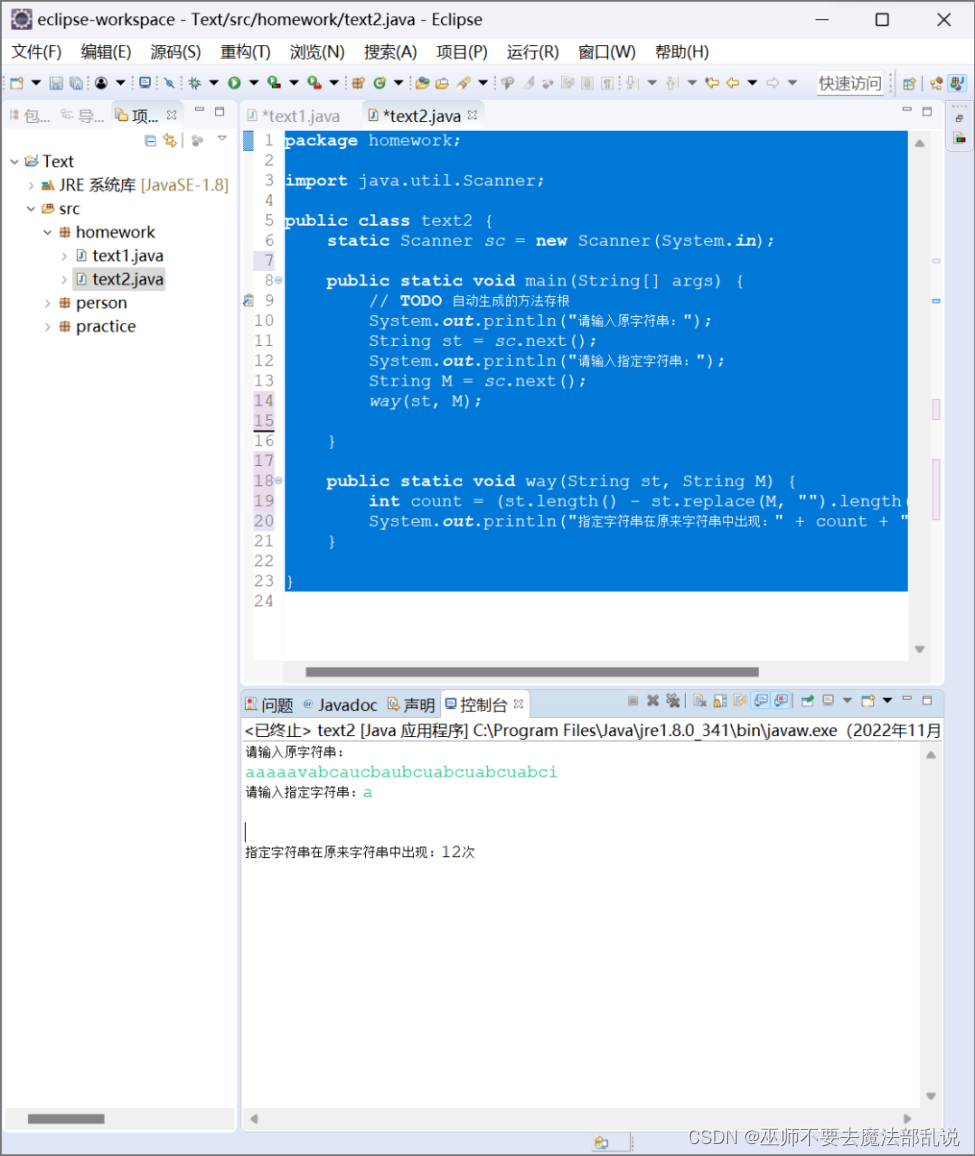Click the New file wizard toolbar icon
Viewport: 975px width, 1156px height.
(17, 83)
